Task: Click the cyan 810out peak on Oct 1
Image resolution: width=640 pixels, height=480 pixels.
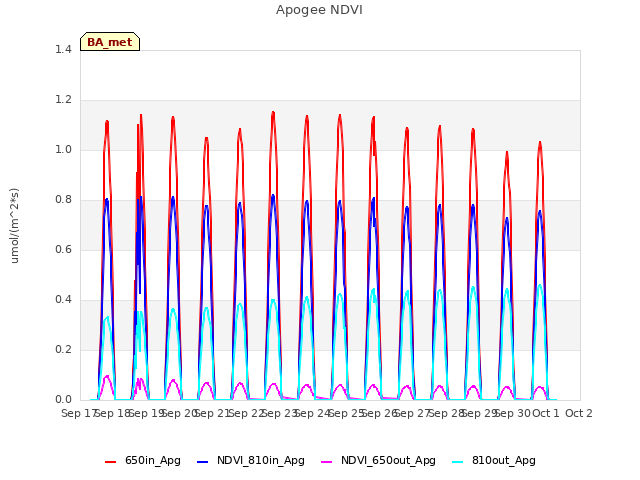Action: point(540,285)
